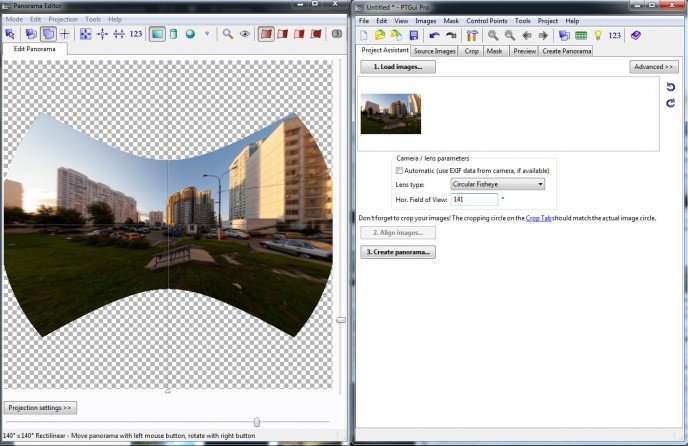The height and width of the screenshot is (446, 688).
Task: Open the Images menu in PTGui
Action: pos(426,21)
